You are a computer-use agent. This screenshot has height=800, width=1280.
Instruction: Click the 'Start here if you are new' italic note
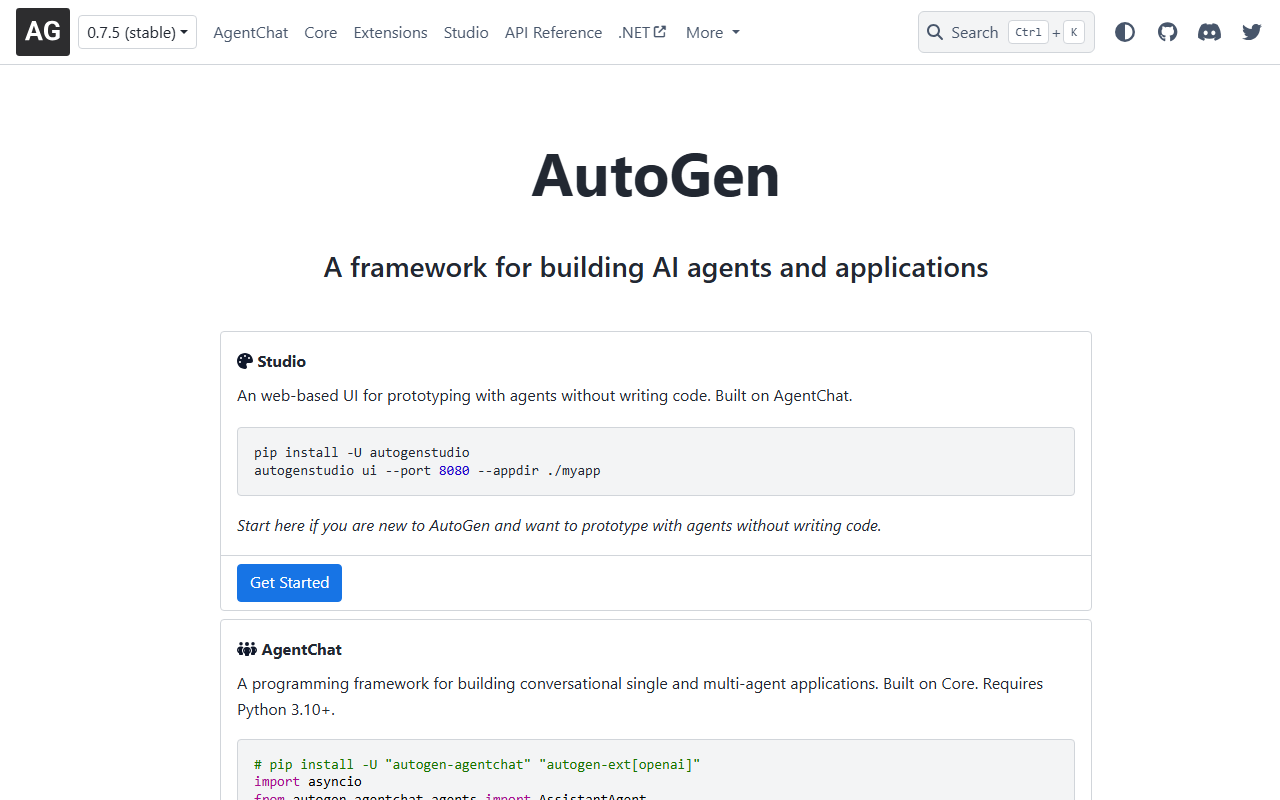(x=559, y=525)
